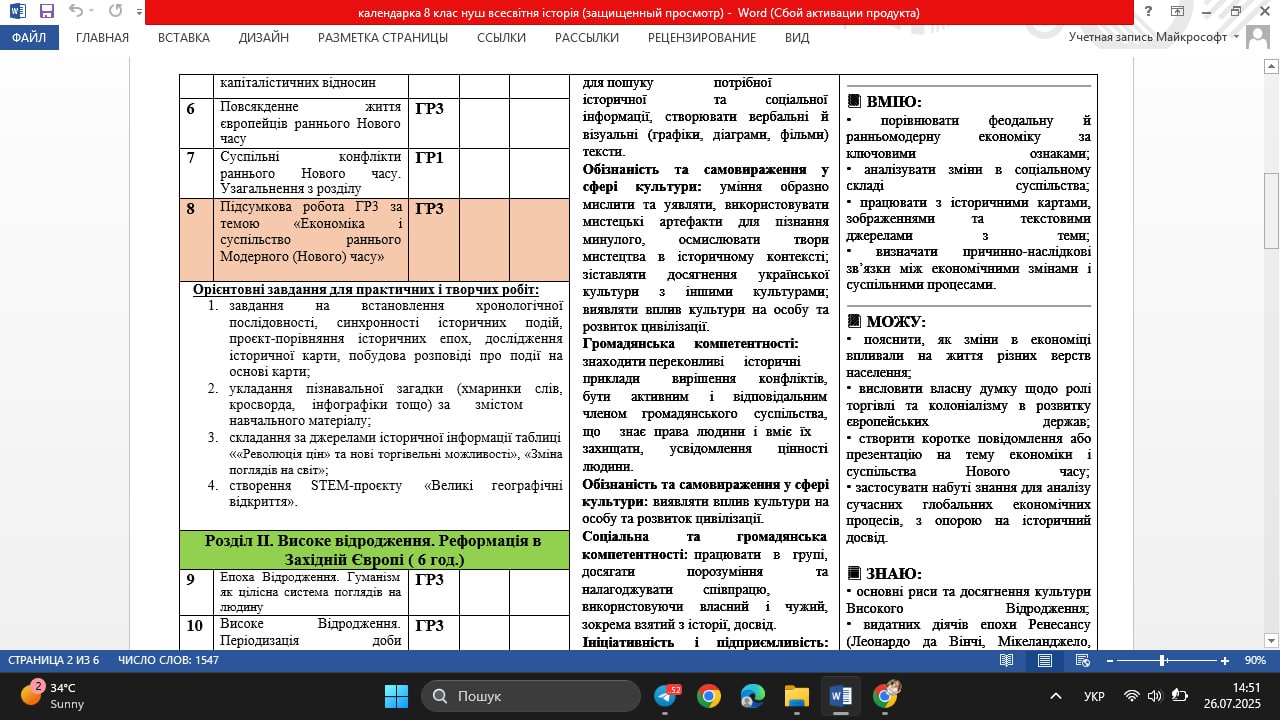This screenshot has height=720, width=1280.
Task: Click the Wi-Fi network tray icon
Action: tap(1131, 696)
